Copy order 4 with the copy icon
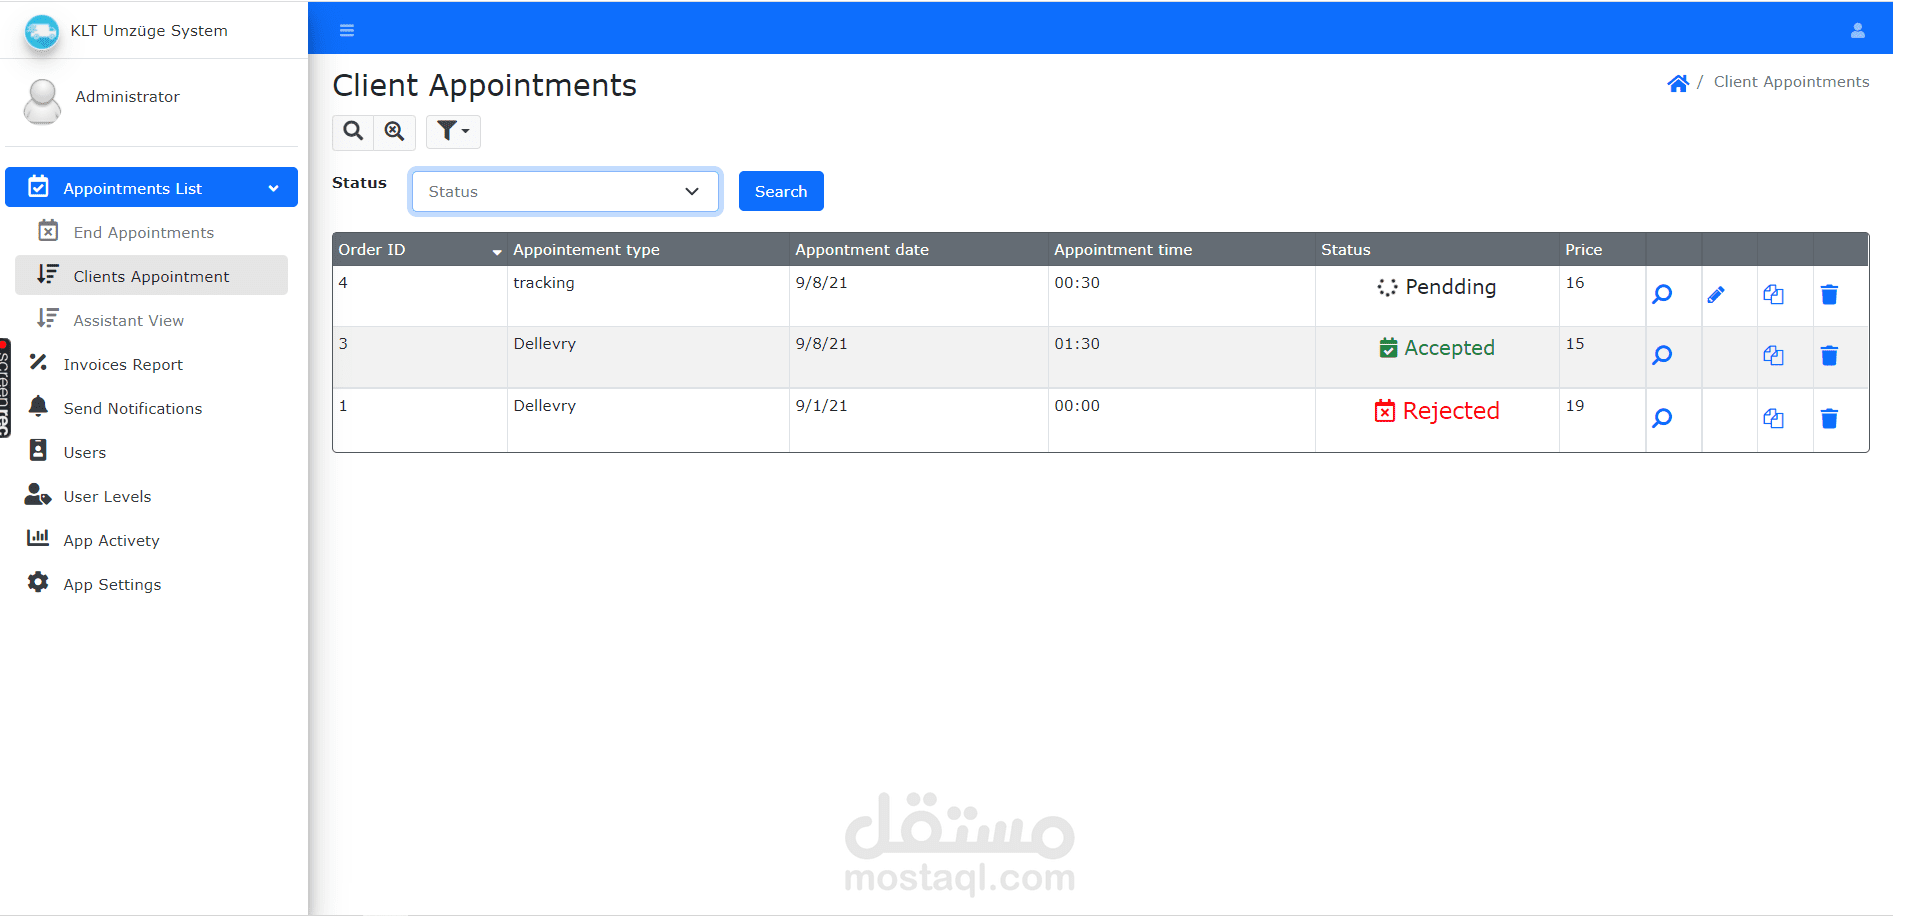 (x=1773, y=294)
